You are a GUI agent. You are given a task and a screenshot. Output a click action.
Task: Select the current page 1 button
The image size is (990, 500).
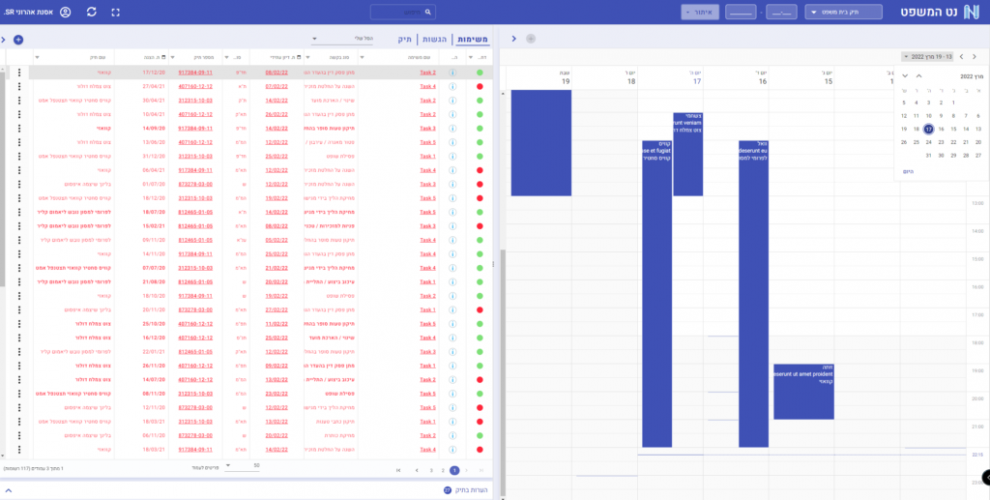(455, 470)
